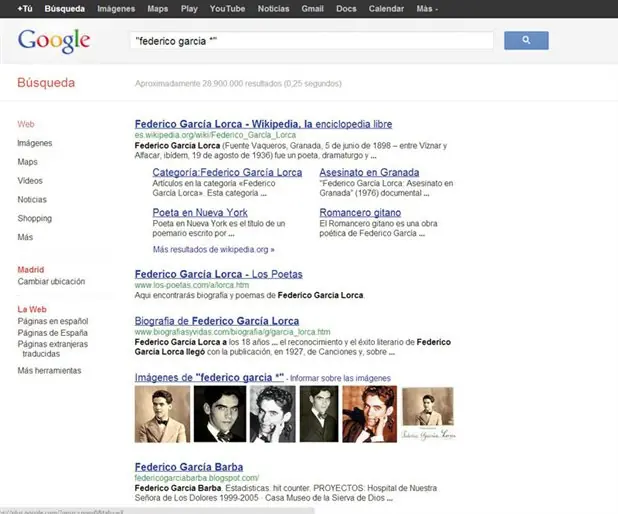Select Noticias filter in left sidebar
The height and width of the screenshot is (514, 618).
coord(32,199)
